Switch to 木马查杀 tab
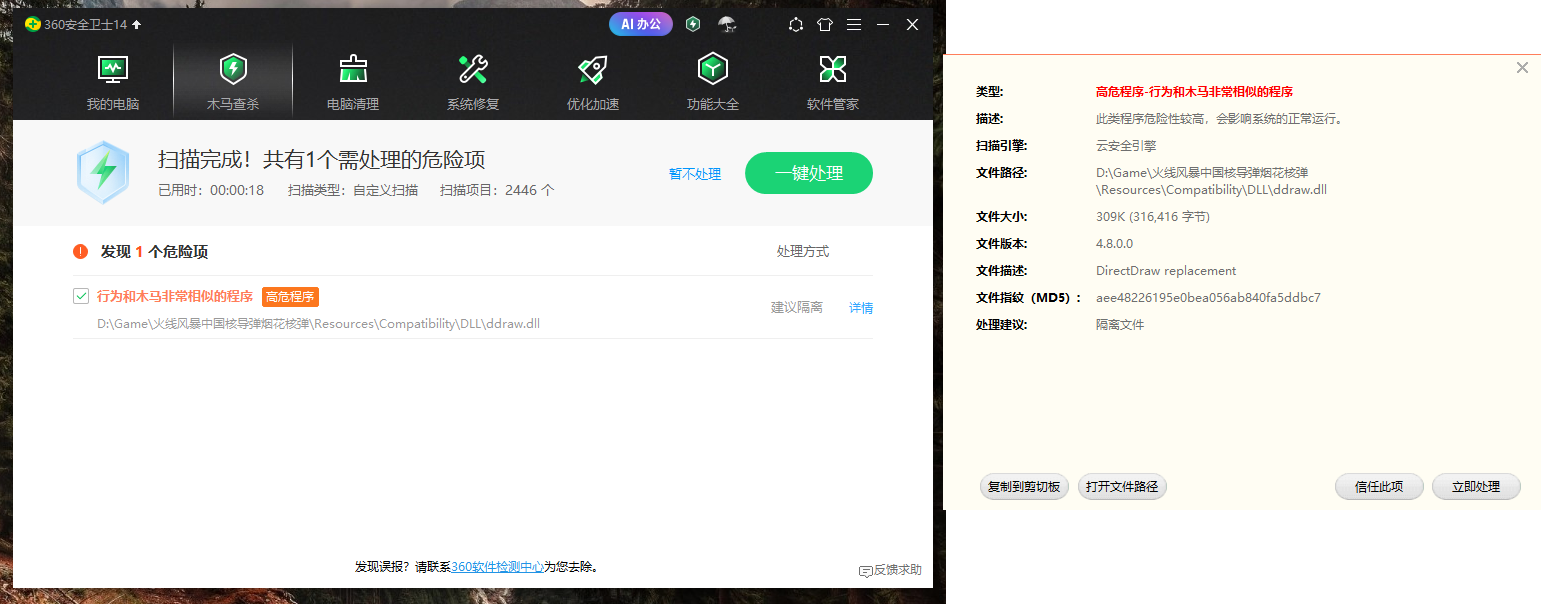 pos(233,82)
